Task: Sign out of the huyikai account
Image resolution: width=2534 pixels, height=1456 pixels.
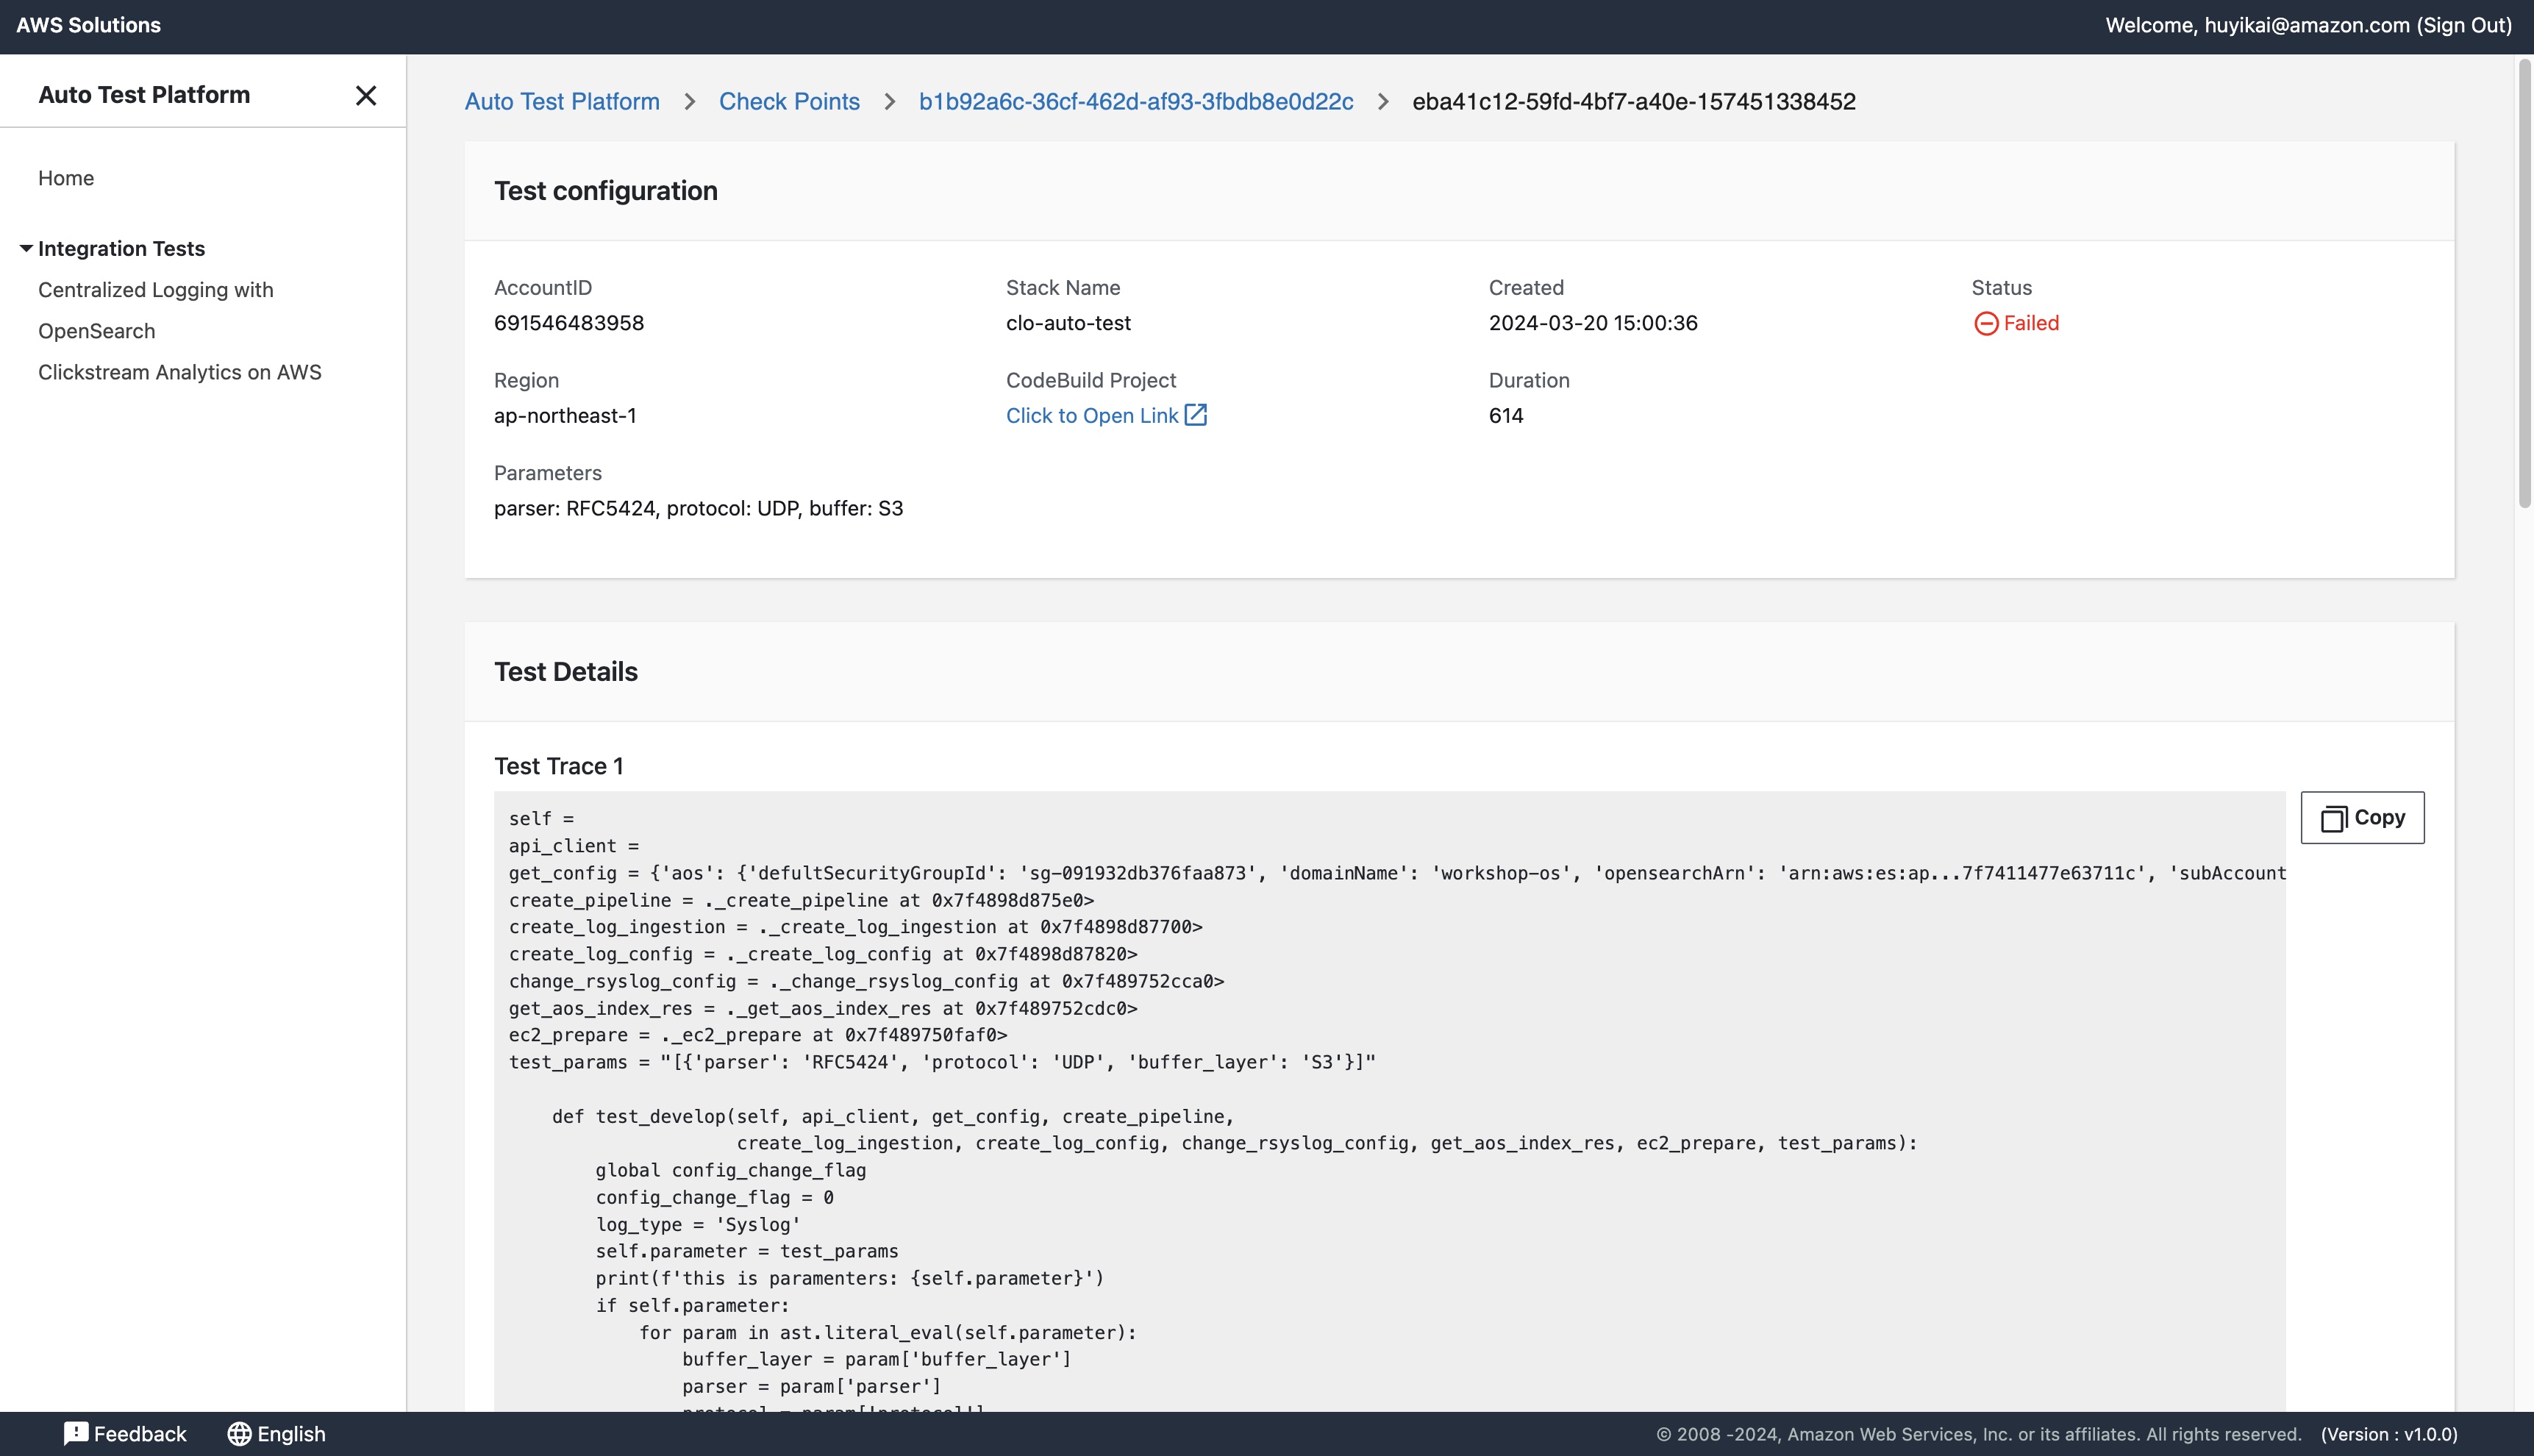Action: click(2464, 25)
